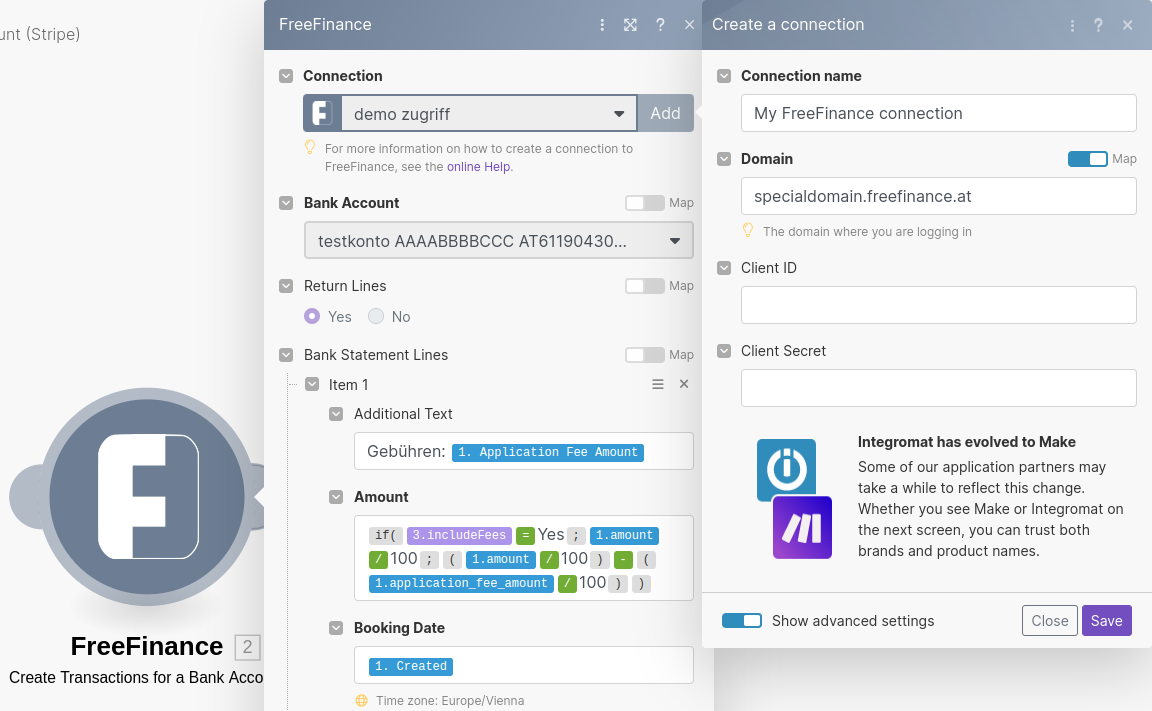Image resolution: width=1152 pixels, height=711 pixels.
Task: Toggle the Map switch for Bank Account
Action: click(644, 203)
